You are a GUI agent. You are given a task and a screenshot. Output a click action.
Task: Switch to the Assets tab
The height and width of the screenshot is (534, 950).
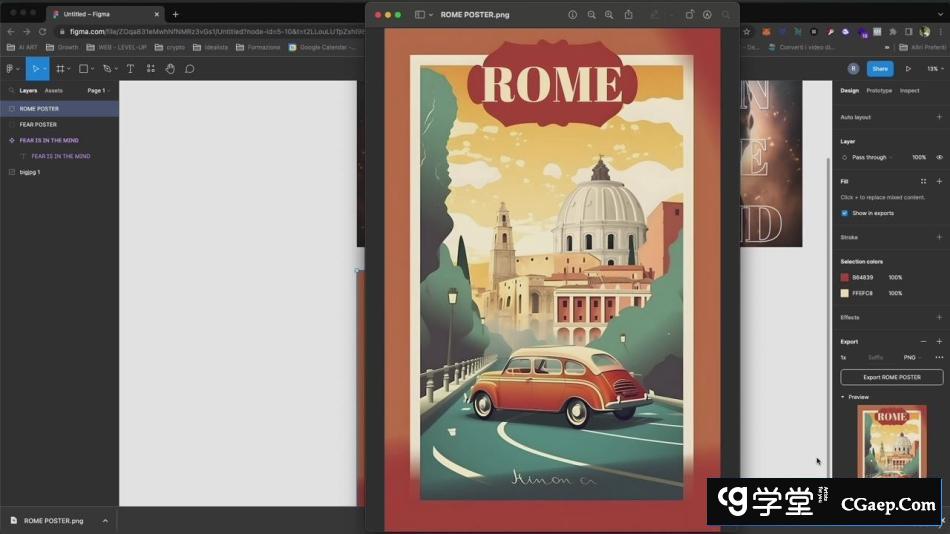pos(53,91)
